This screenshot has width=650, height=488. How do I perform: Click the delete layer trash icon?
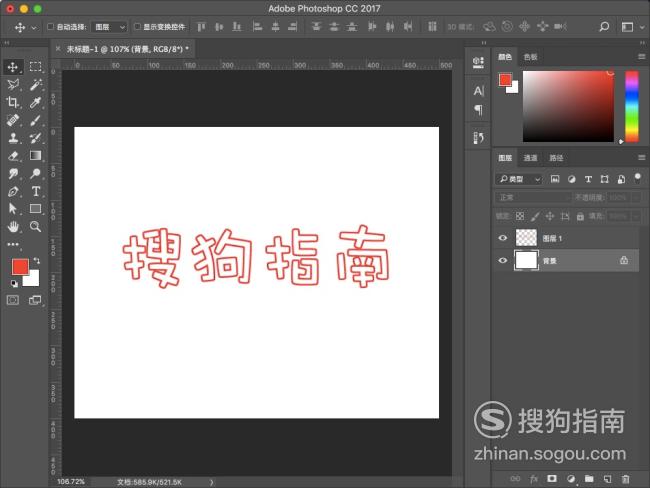tap(626, 479)
